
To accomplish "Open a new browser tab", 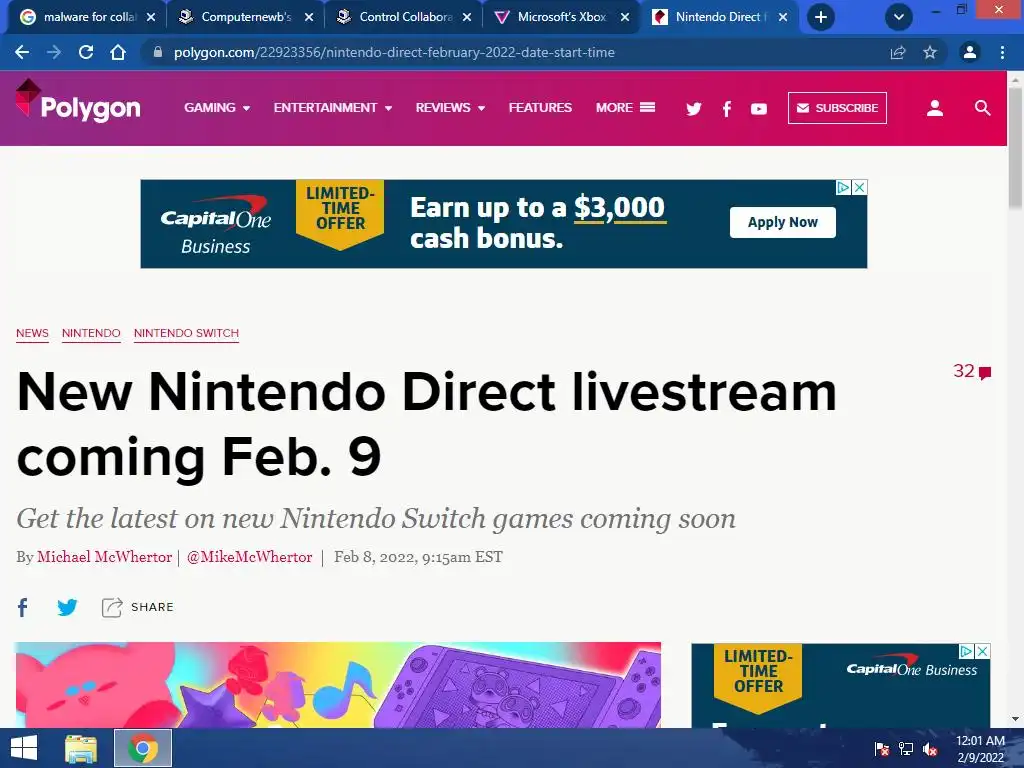I will (821, 17).
